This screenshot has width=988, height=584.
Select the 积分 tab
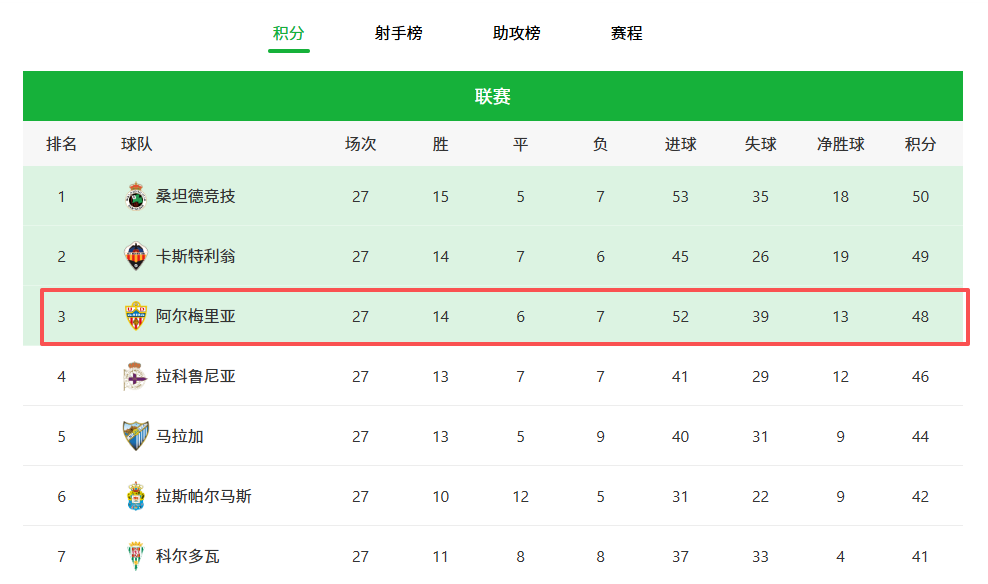click(288, 33)
